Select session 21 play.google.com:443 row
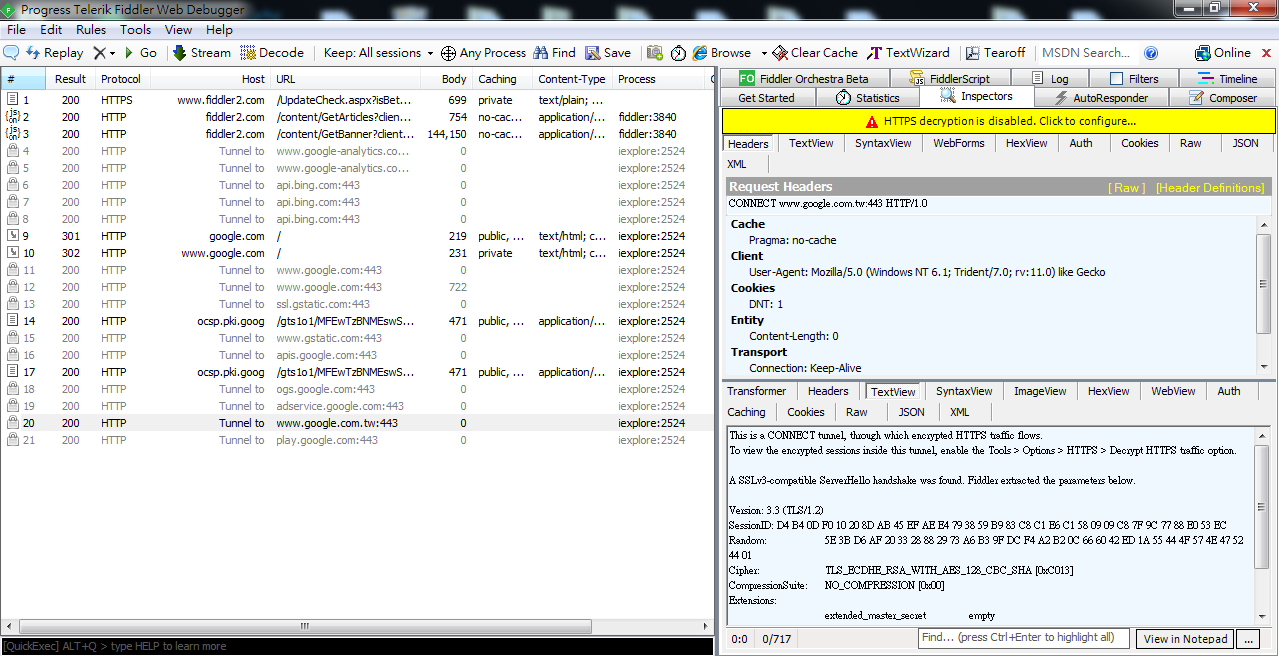The height and width of the screenshot is (656, 1279). (357, 440)
